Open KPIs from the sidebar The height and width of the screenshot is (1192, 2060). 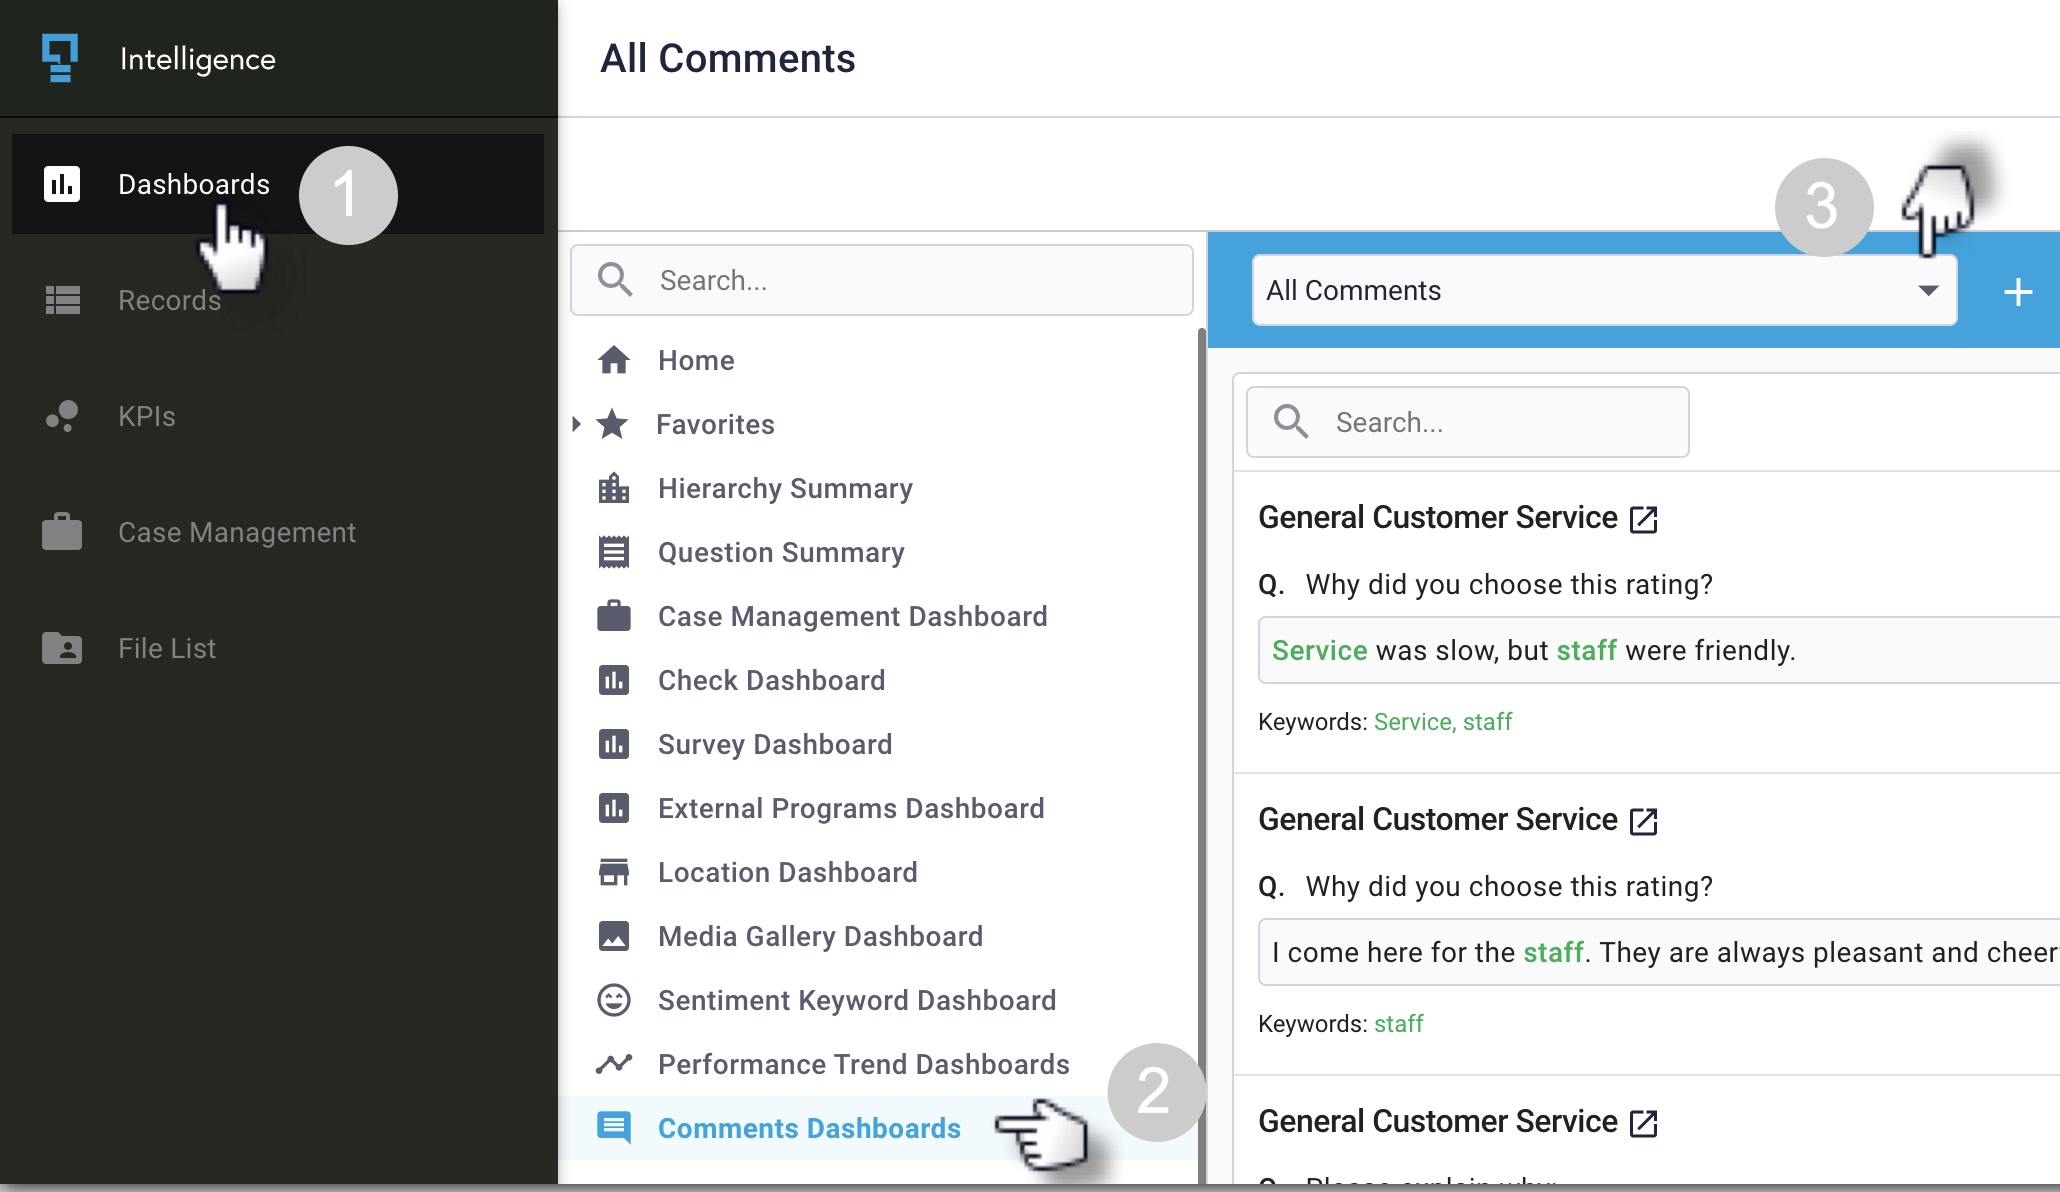coord(146,416)
